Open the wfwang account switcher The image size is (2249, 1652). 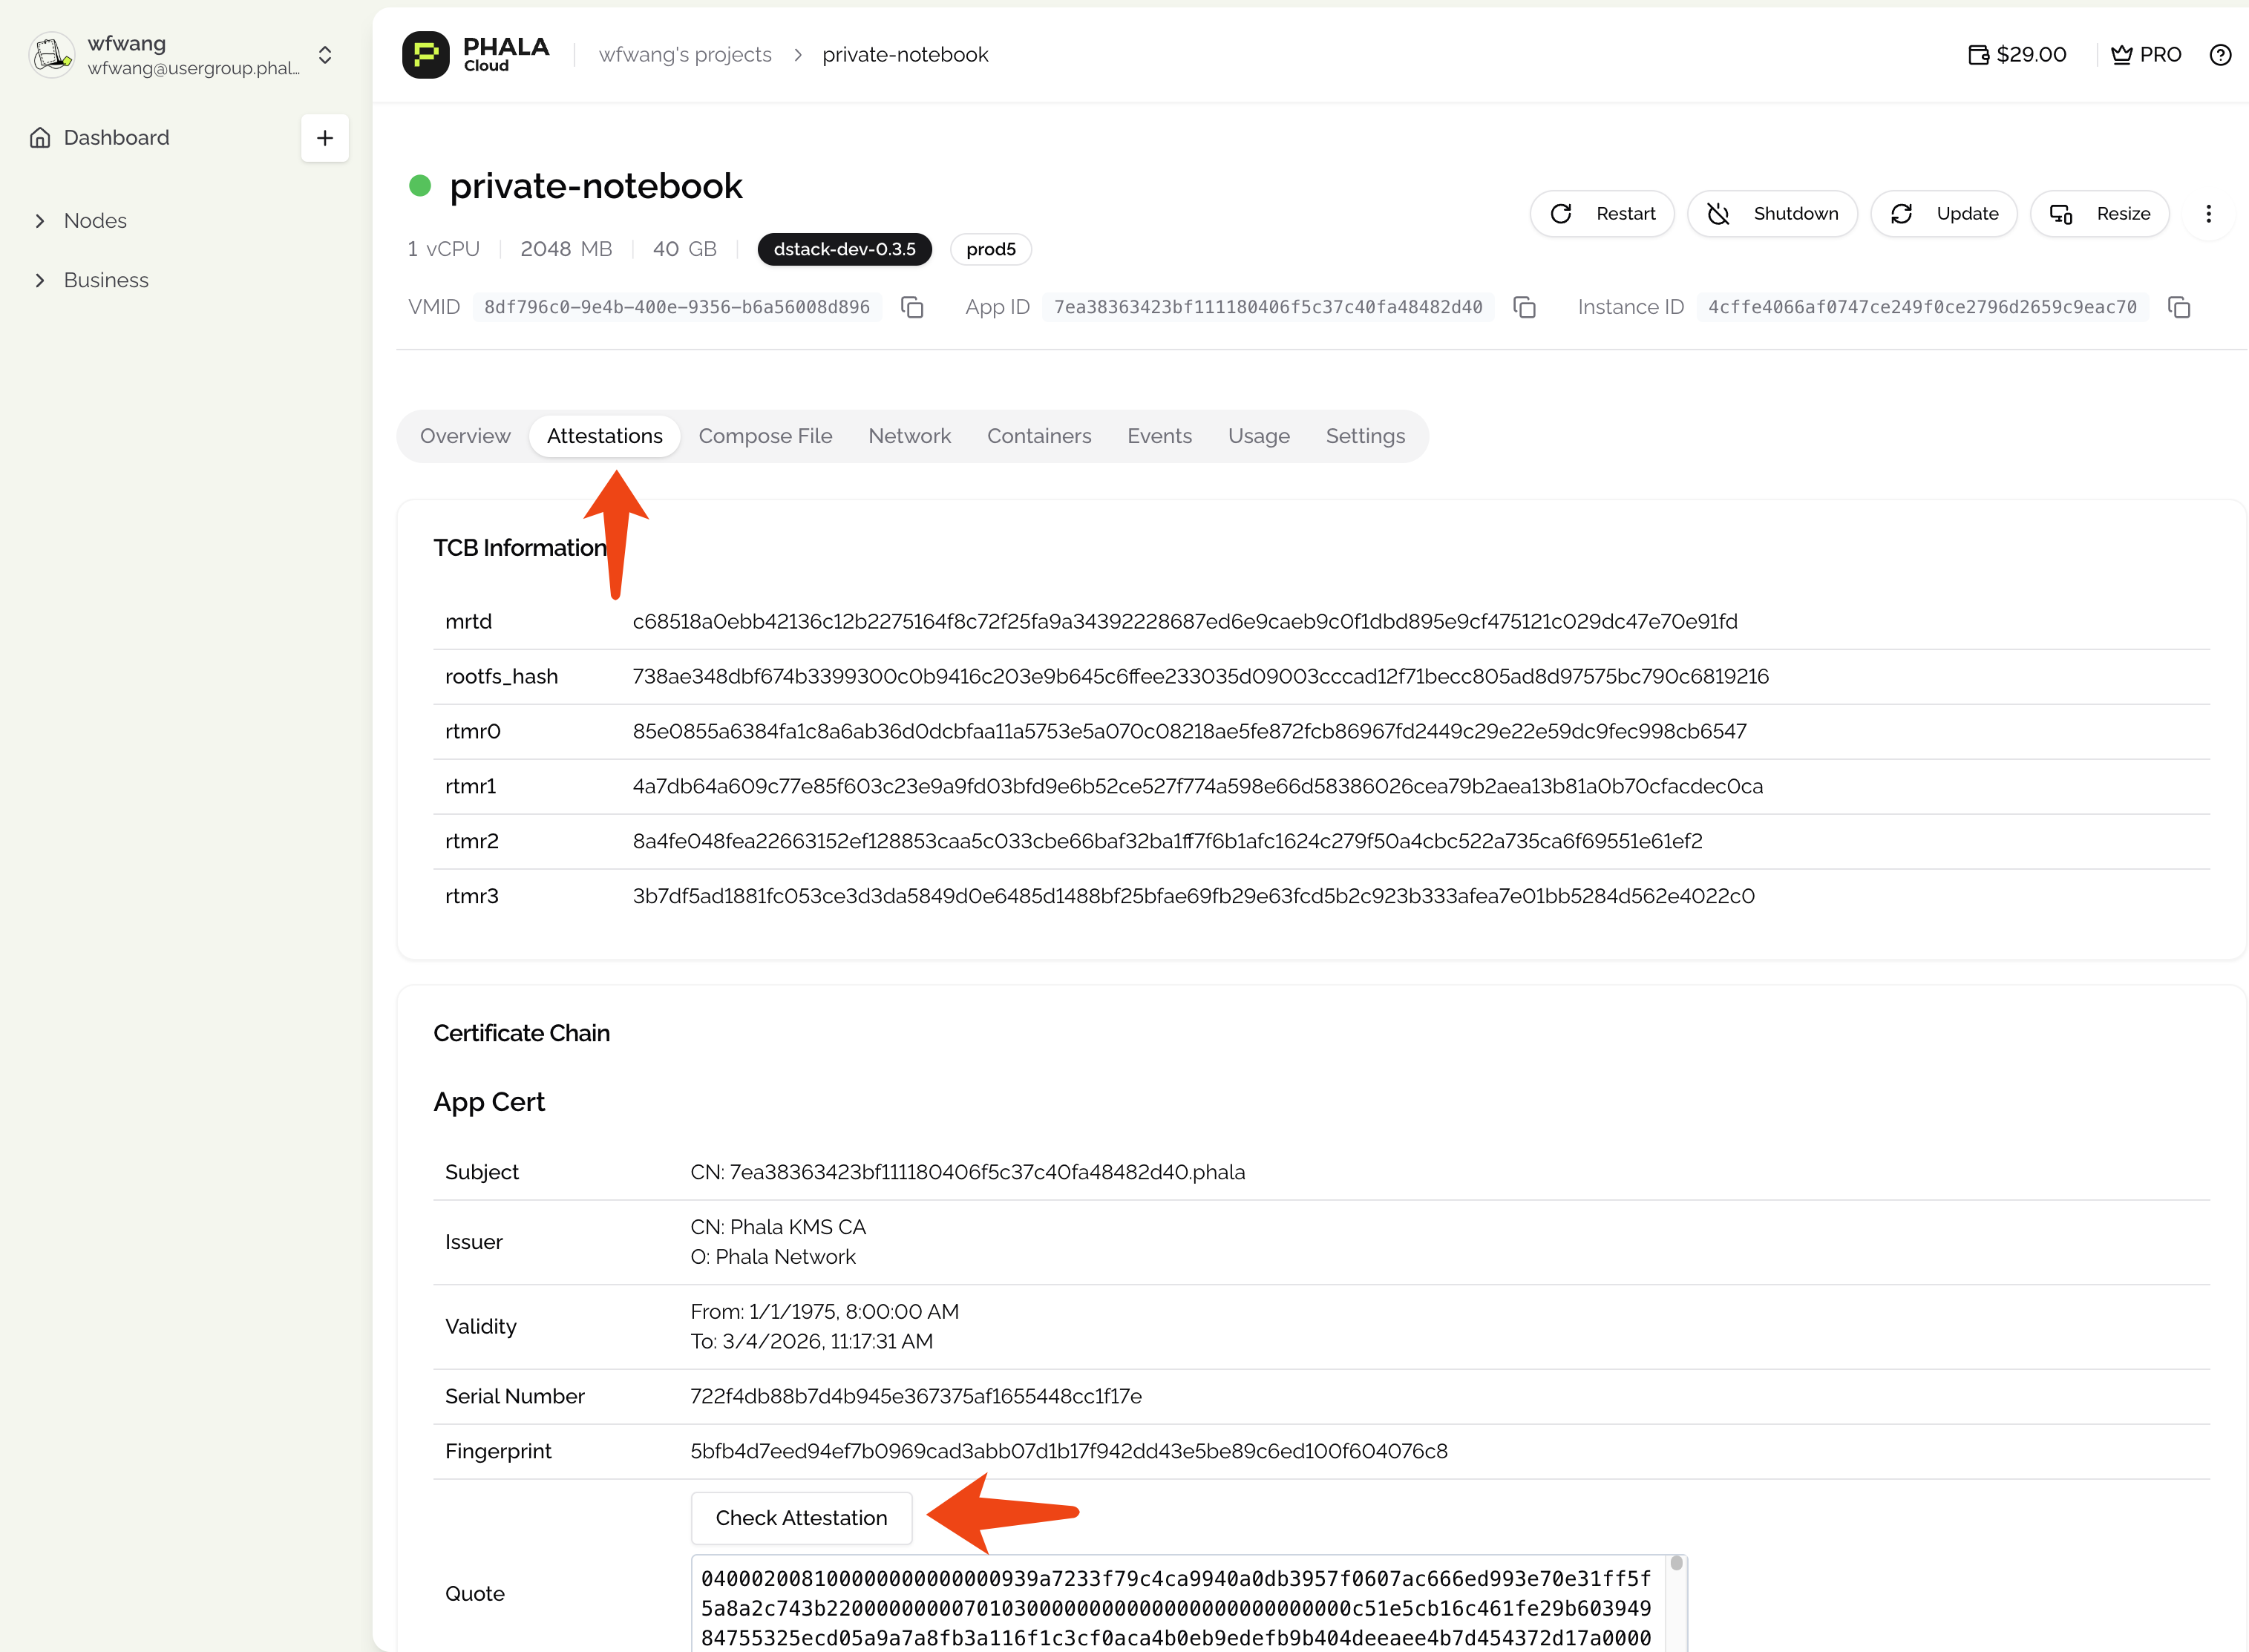[325, 55]
